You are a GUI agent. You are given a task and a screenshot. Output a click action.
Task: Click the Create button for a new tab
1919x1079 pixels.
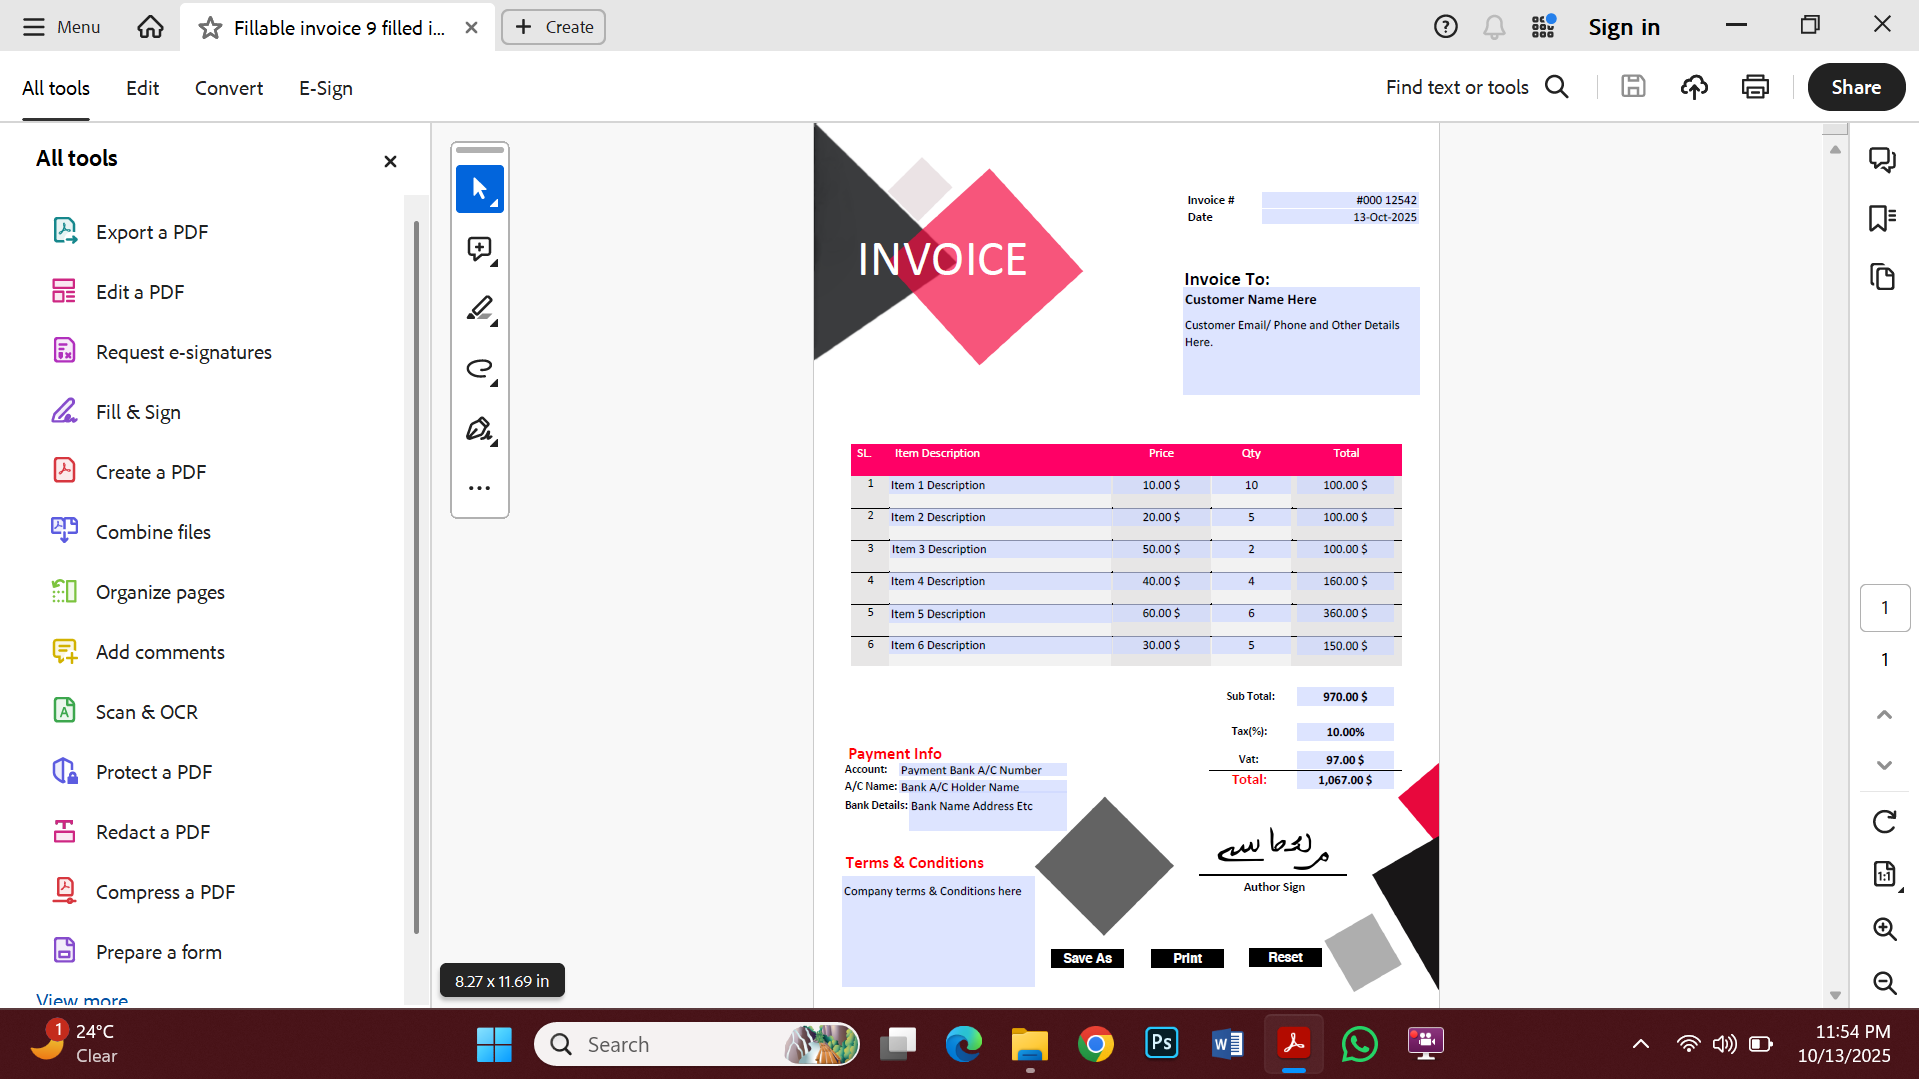[552, 27]
